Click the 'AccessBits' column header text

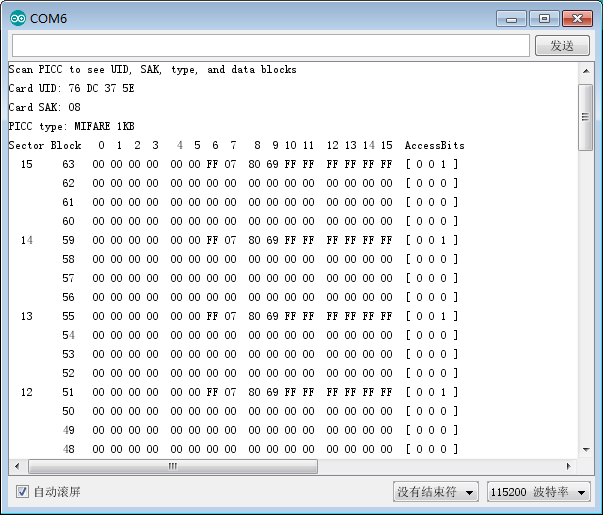(435, 145)
